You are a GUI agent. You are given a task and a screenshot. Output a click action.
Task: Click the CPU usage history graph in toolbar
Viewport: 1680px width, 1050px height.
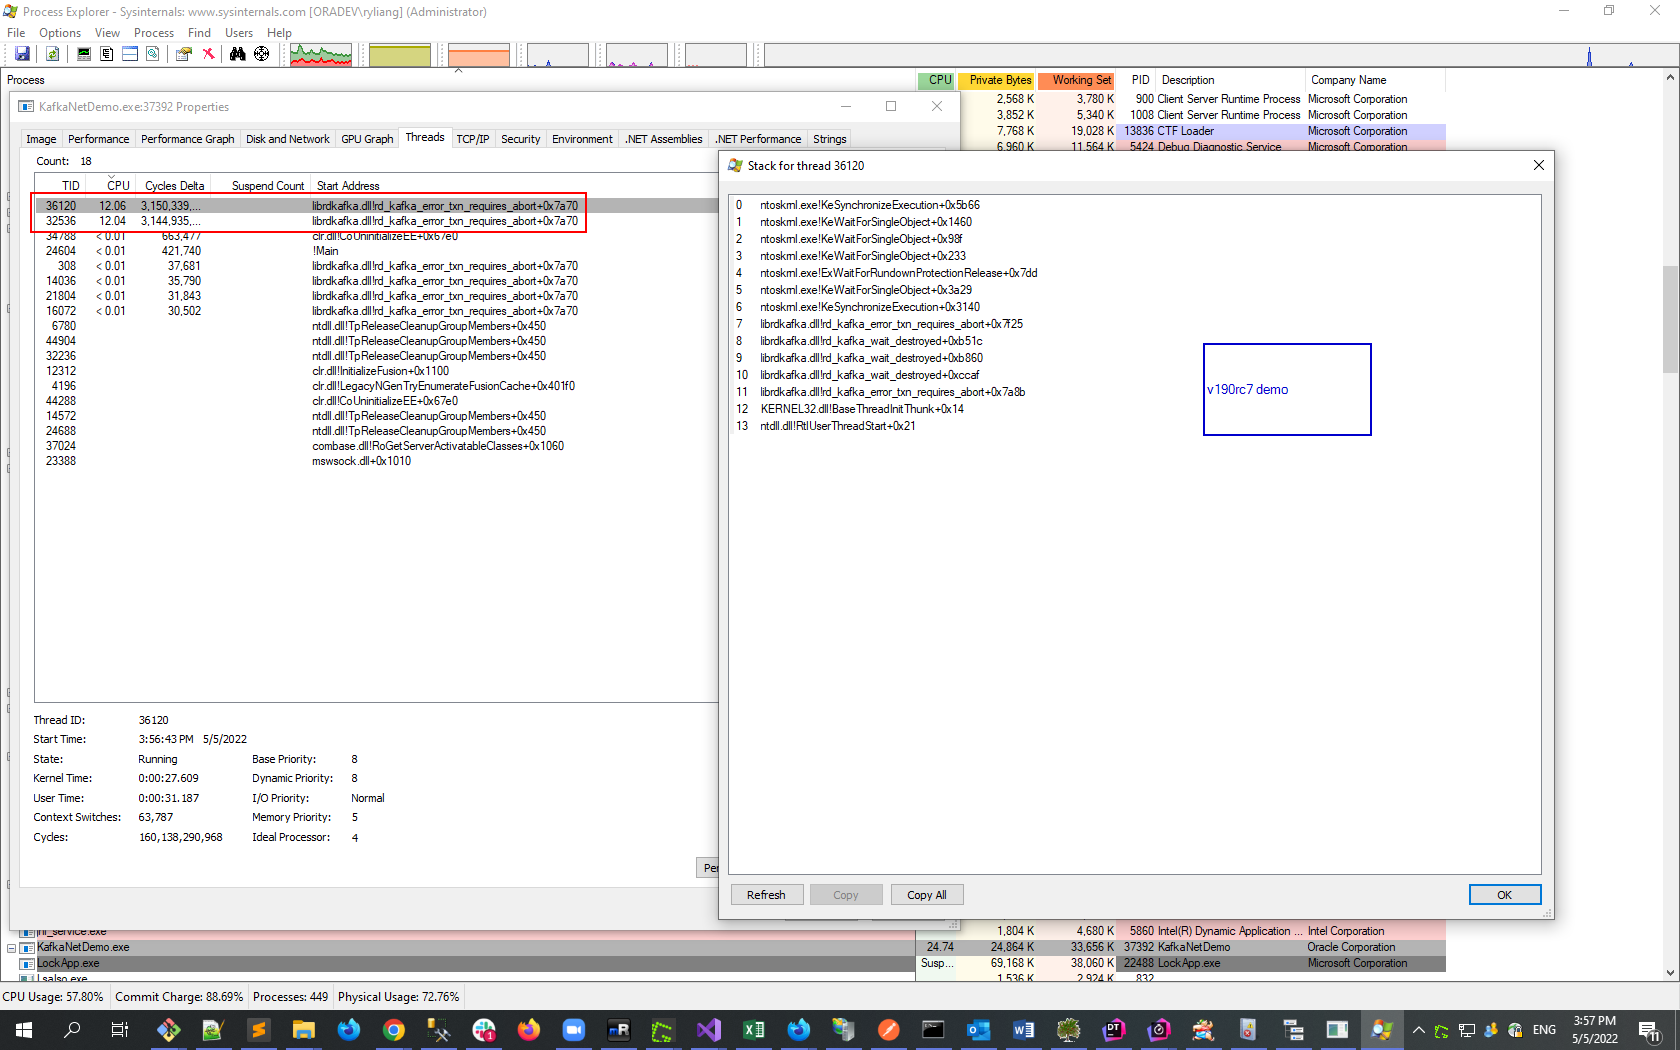click(321, 55)
